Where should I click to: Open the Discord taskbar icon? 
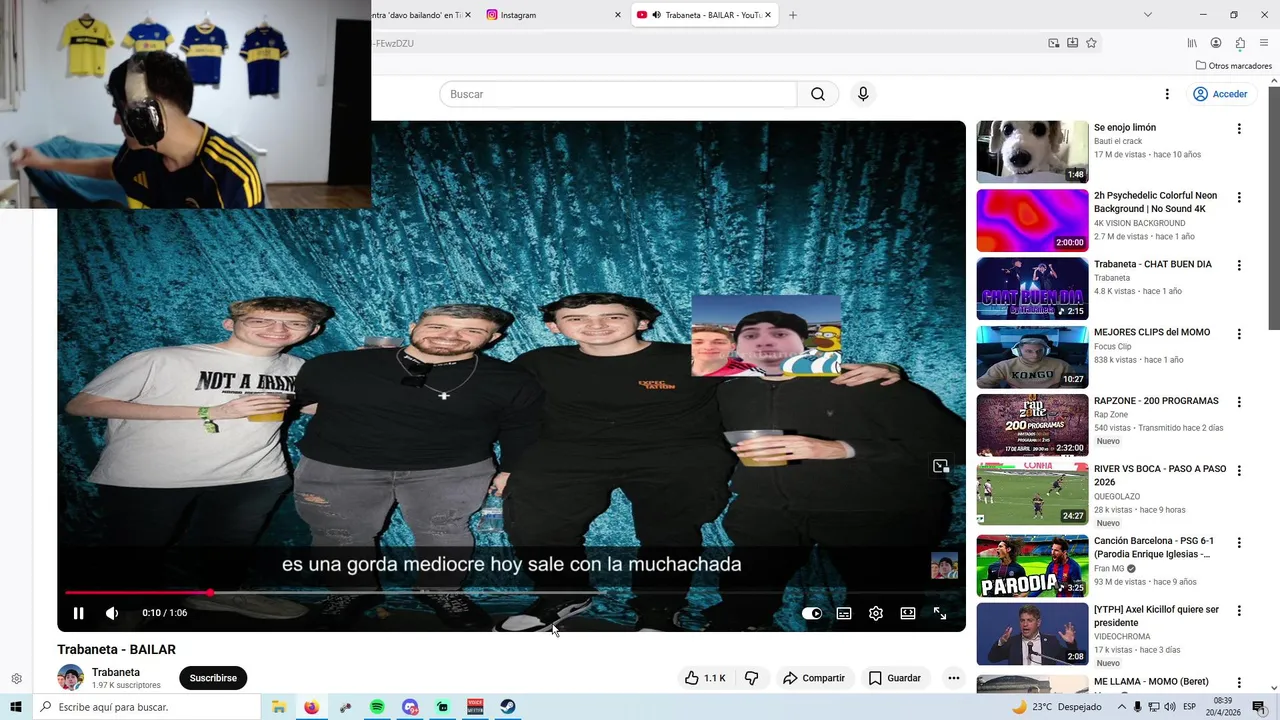[x=410, y=707]
